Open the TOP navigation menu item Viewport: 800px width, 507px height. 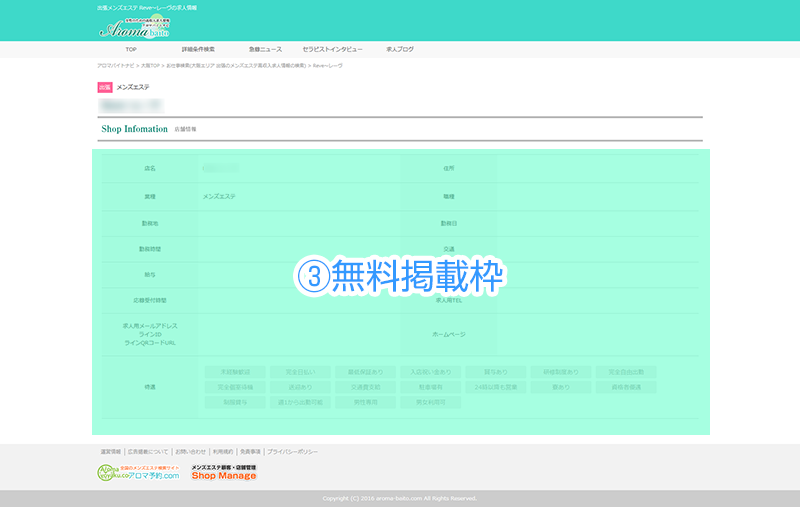131,49
